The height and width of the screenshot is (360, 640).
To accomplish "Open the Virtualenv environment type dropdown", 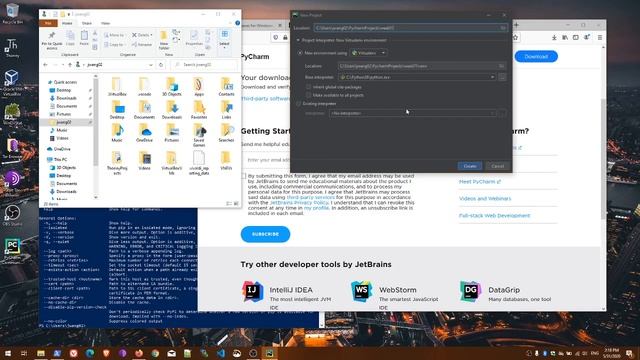I will (369, 53).
